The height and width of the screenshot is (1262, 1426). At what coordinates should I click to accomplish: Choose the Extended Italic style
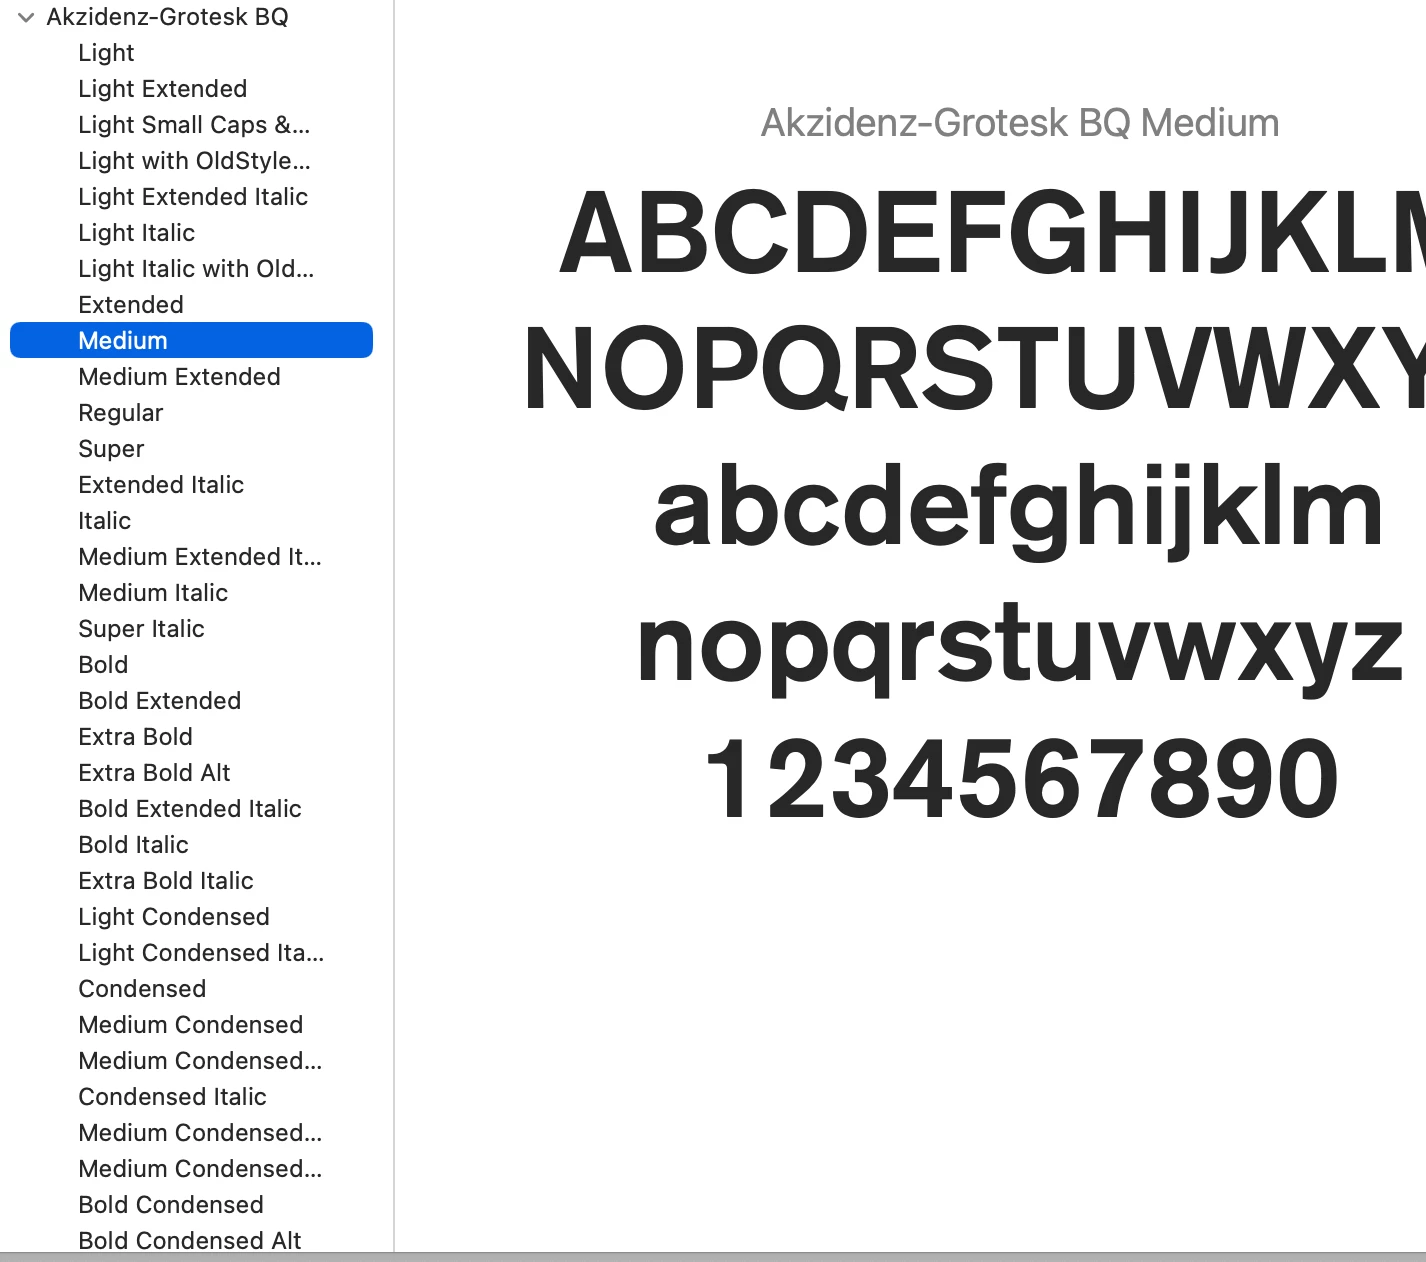click(x=191, y=485)
